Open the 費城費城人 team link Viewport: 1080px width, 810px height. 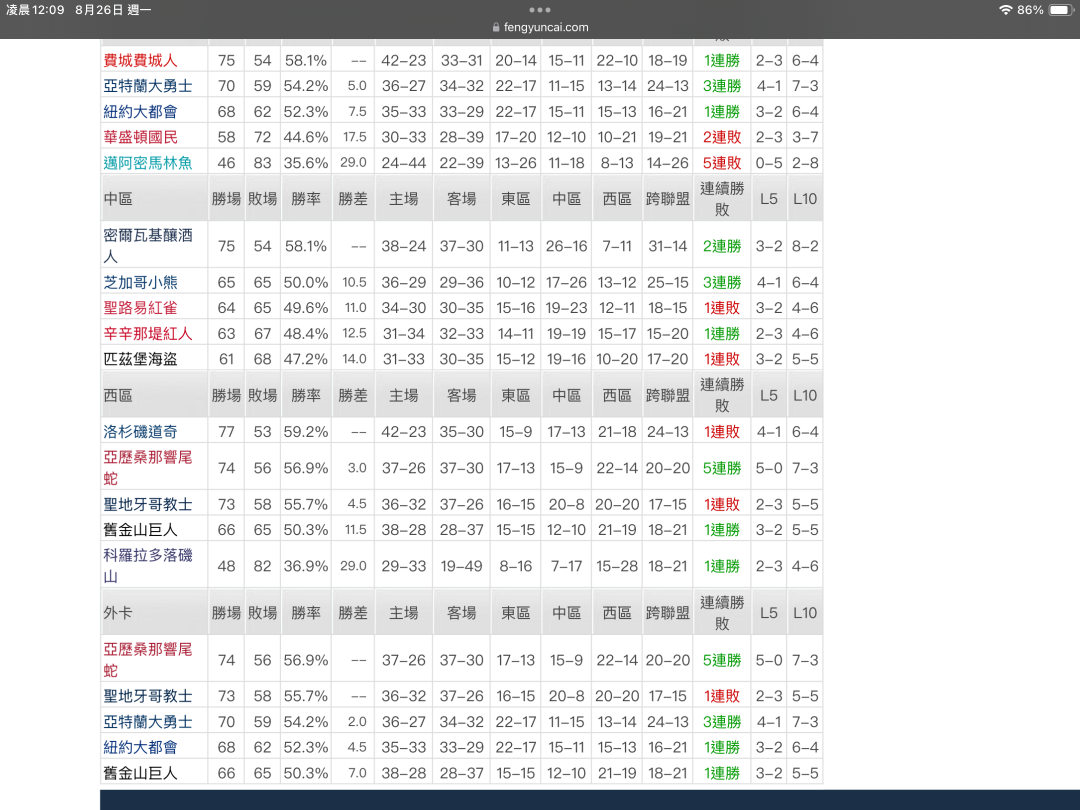[141, 61]
